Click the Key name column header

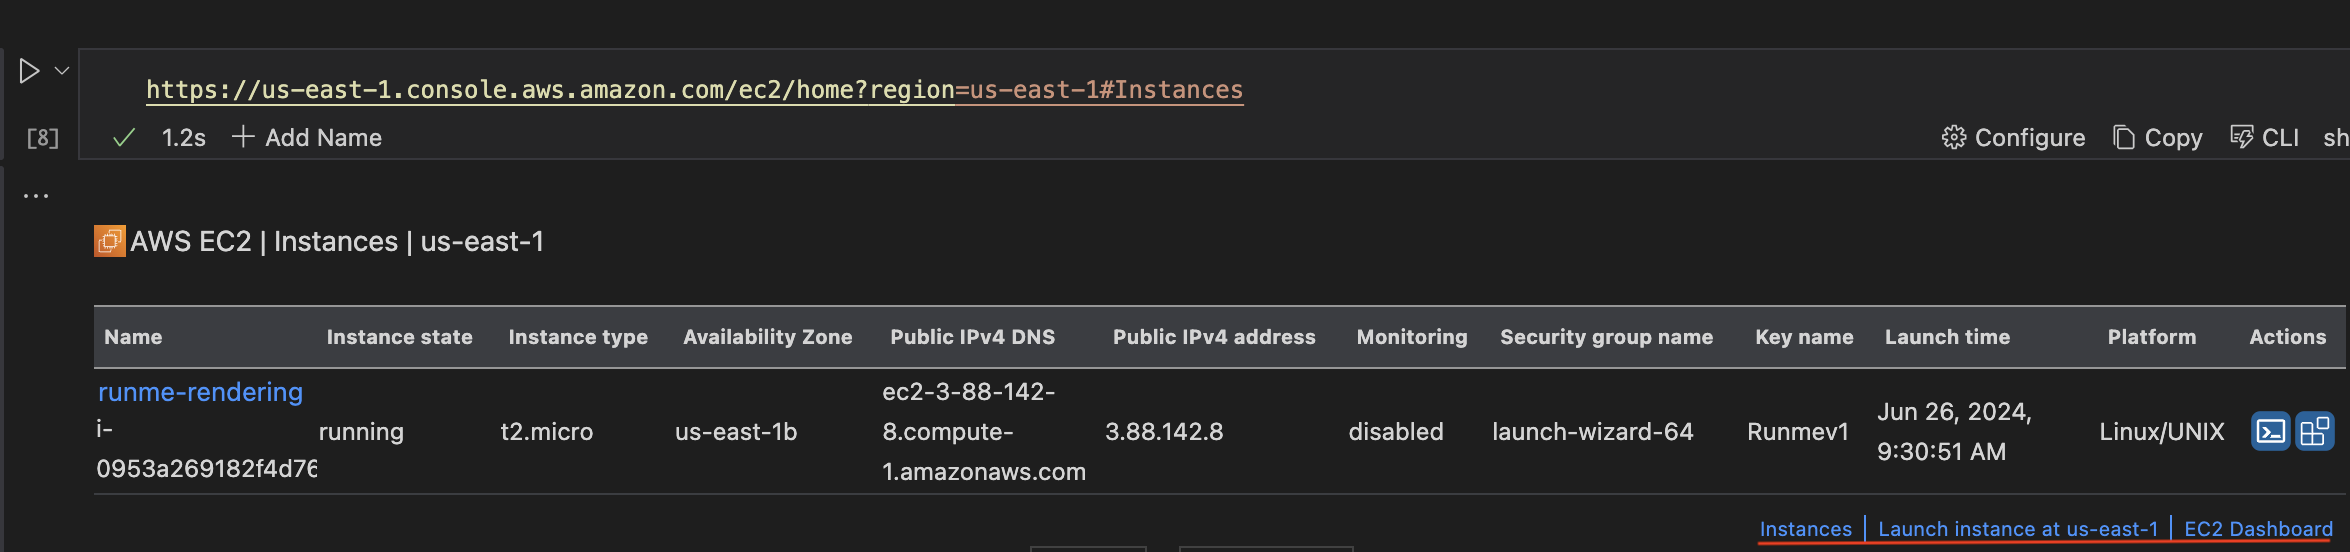click(1804, 337)
